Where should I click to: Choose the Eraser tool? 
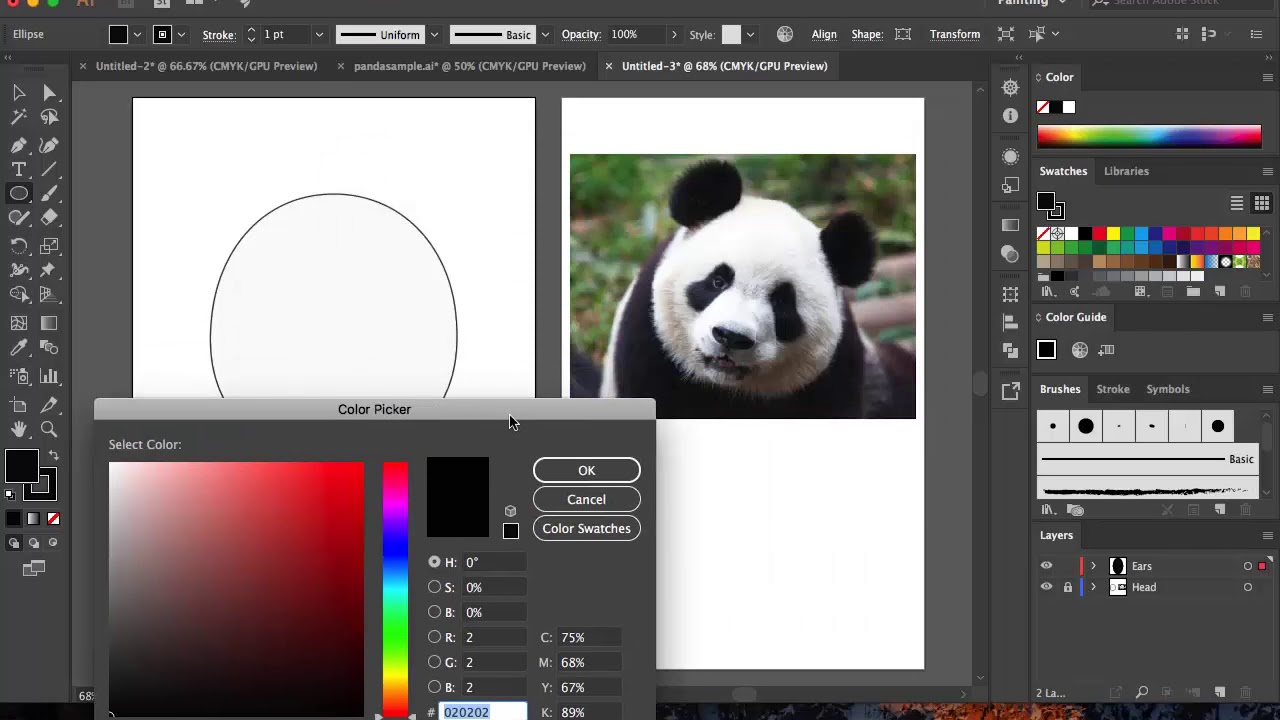coord(49,217)
